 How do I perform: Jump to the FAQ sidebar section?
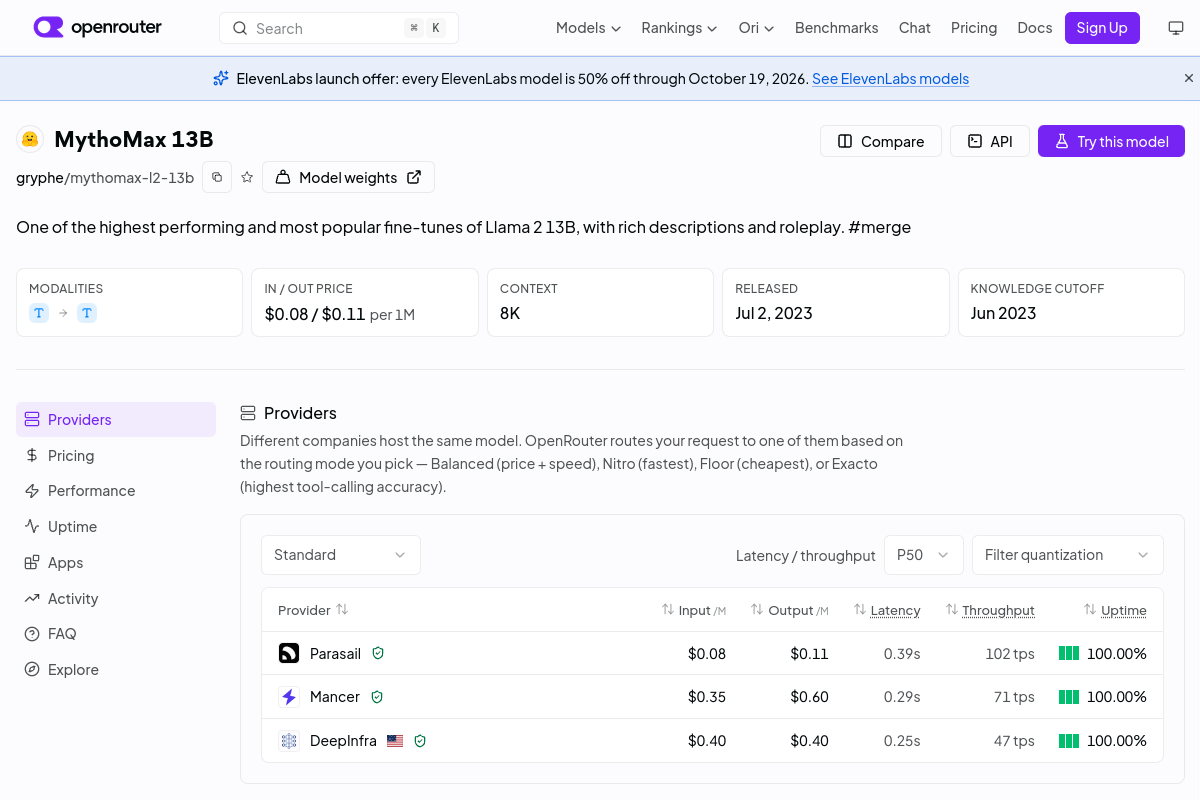click(x=116, y=634)
